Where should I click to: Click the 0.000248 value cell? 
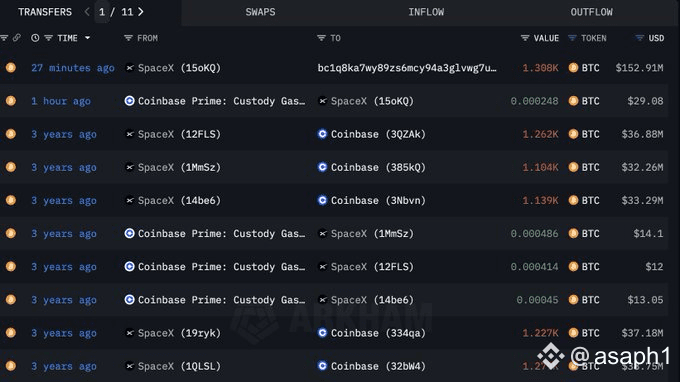coord(534,101)
